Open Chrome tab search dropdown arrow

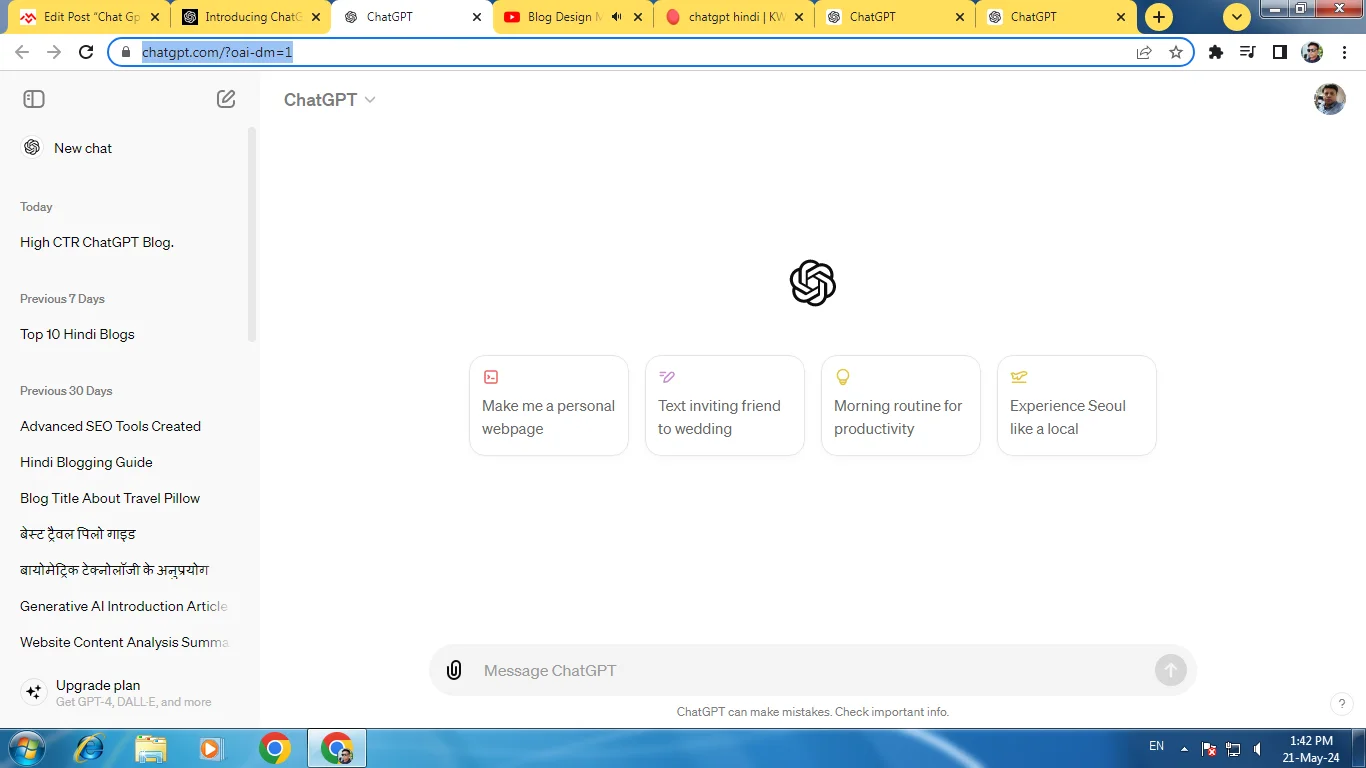click(1237, 17)
